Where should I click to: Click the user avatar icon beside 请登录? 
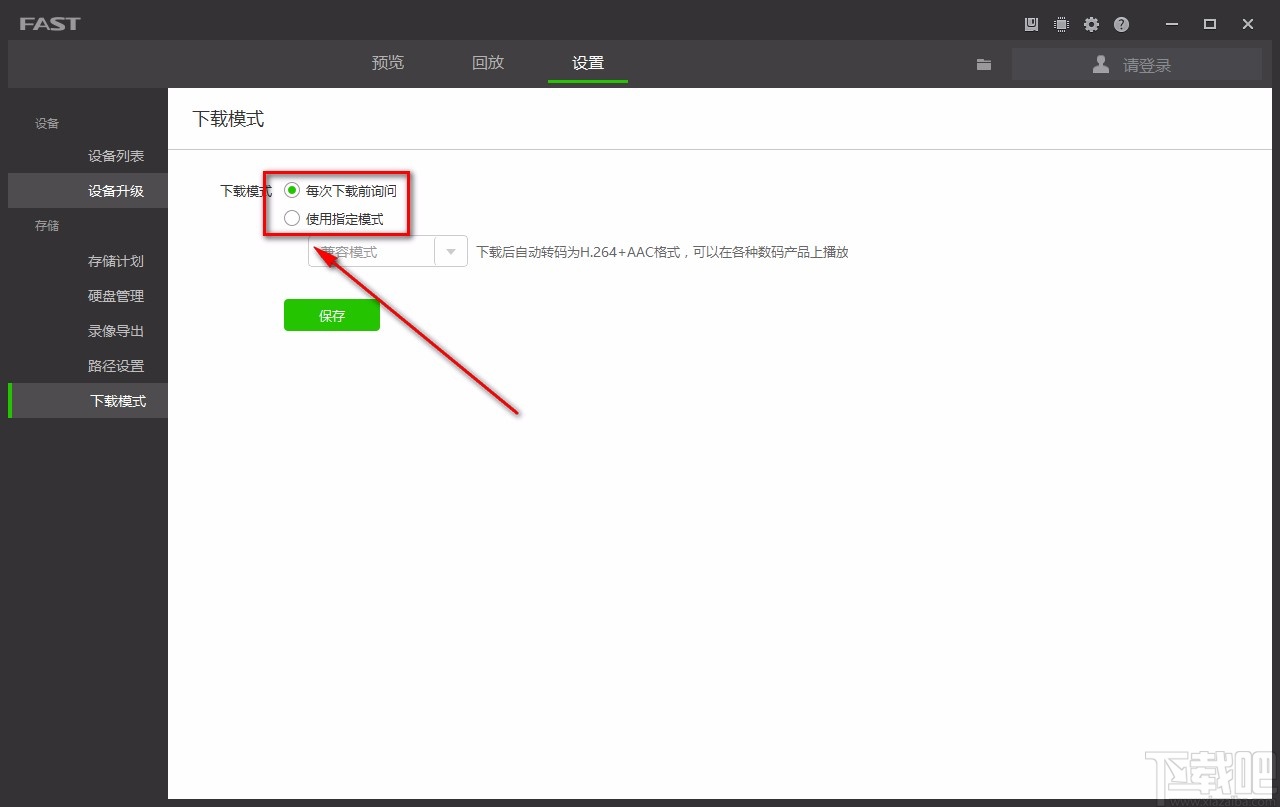tap(1101, 64)
